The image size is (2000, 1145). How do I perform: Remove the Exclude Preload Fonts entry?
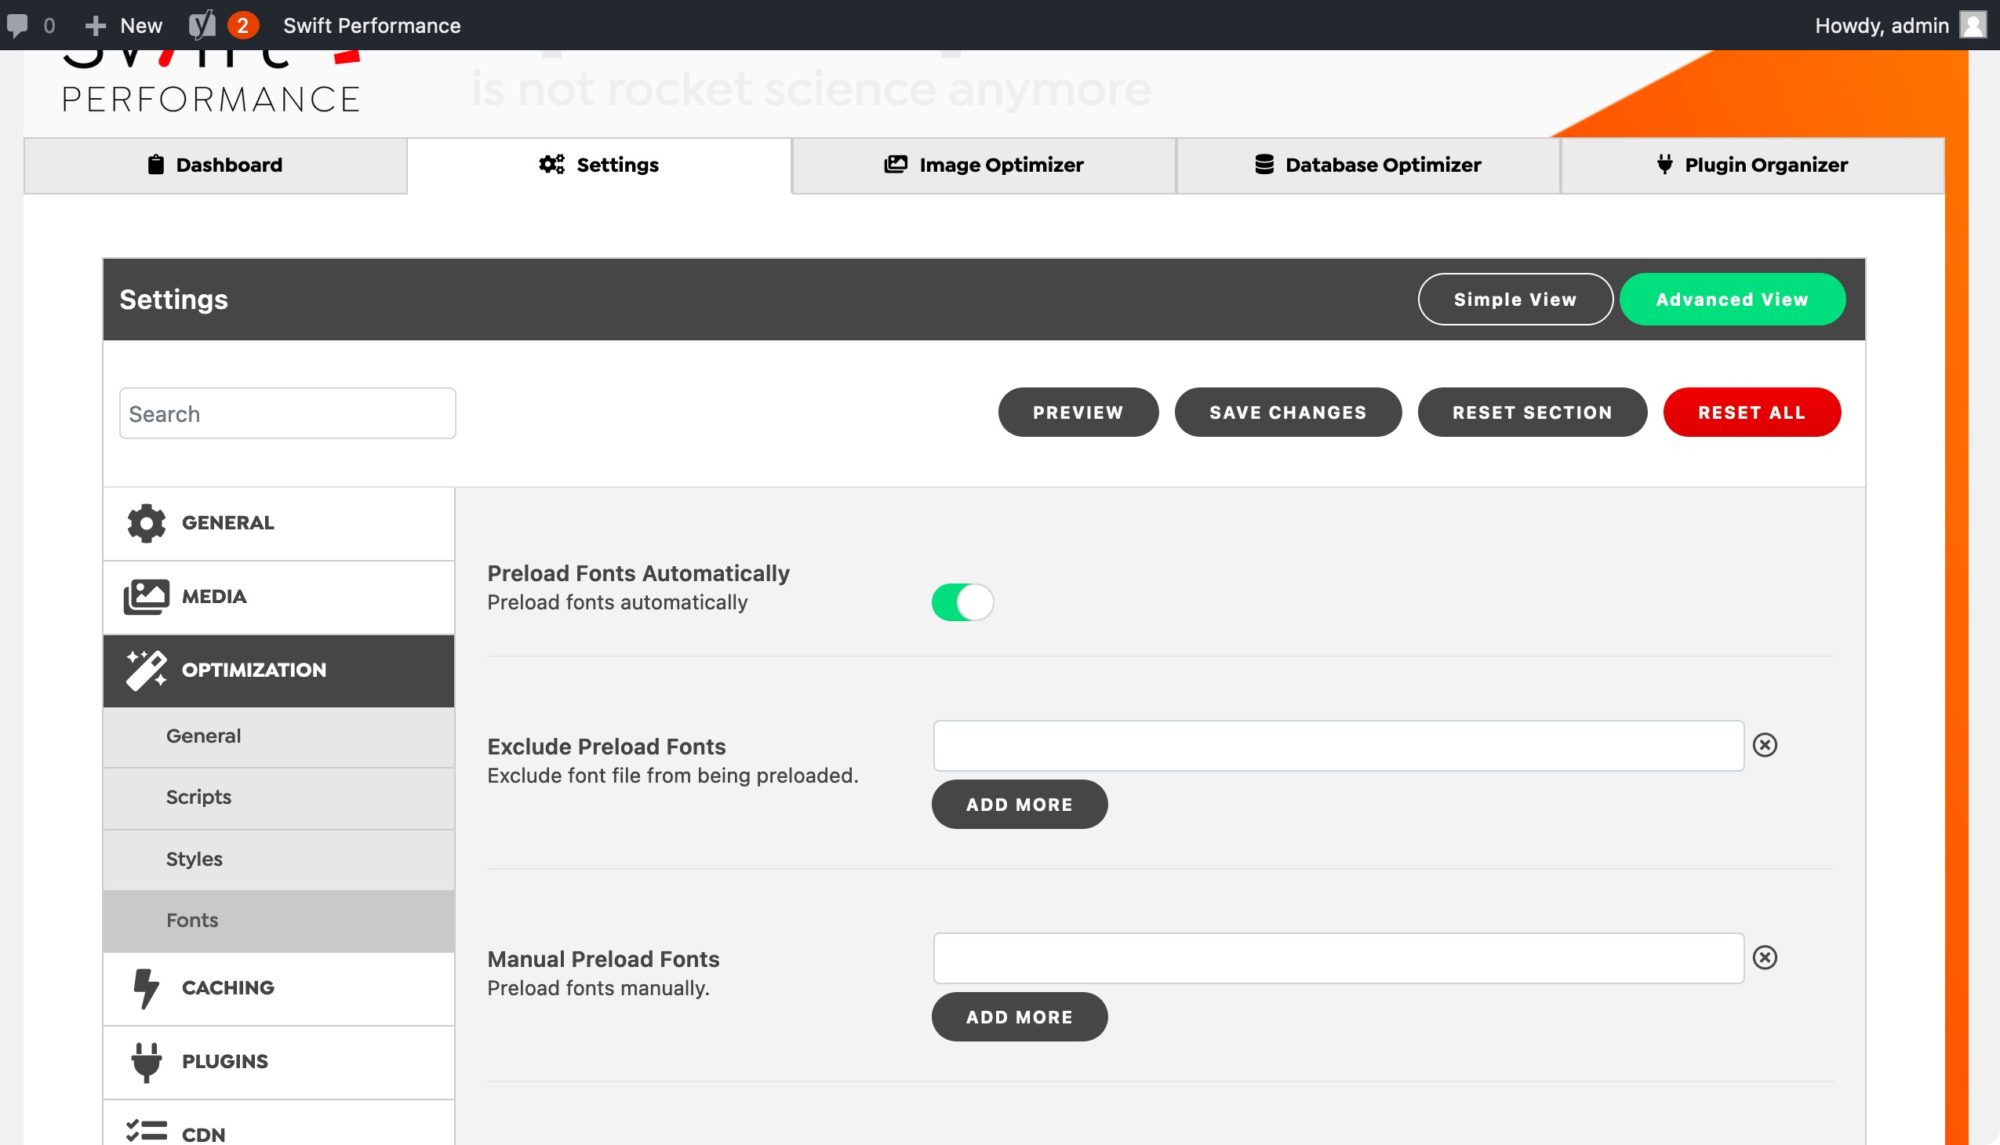tap(1765, 745)
